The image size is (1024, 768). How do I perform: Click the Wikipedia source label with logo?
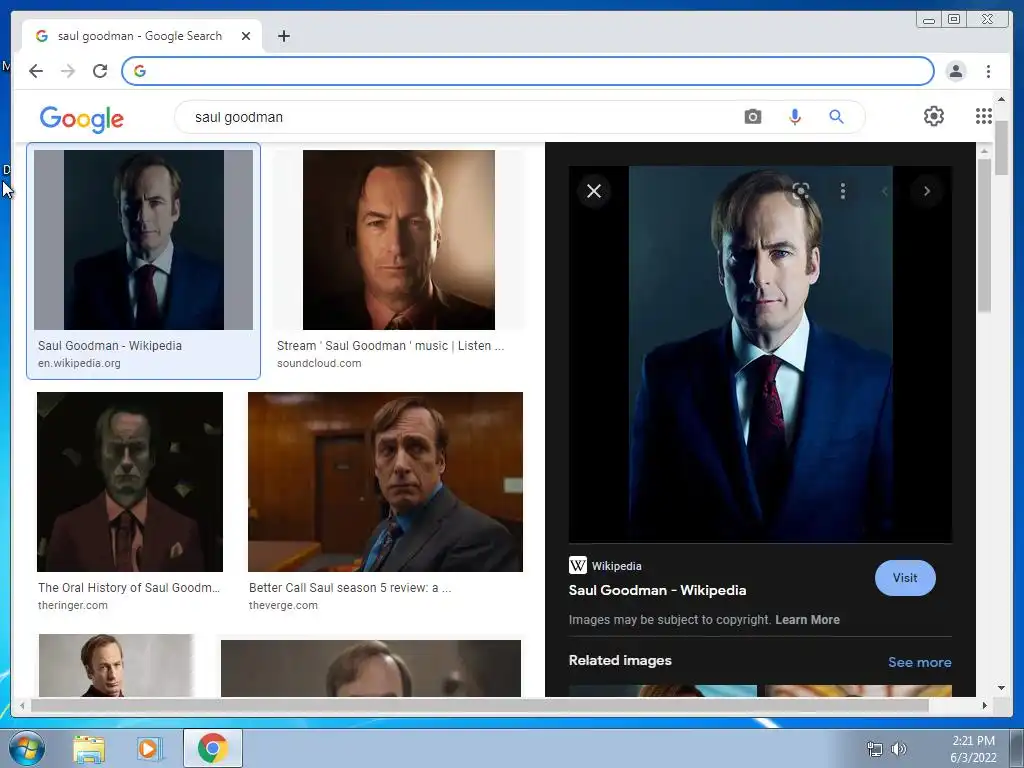click(605, 566)
